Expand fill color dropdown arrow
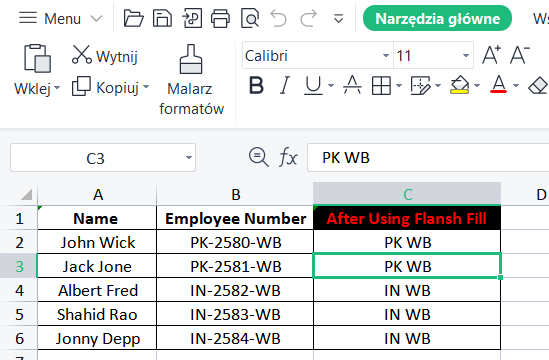Viewport: 549px width, 360px height. [477, 85]
